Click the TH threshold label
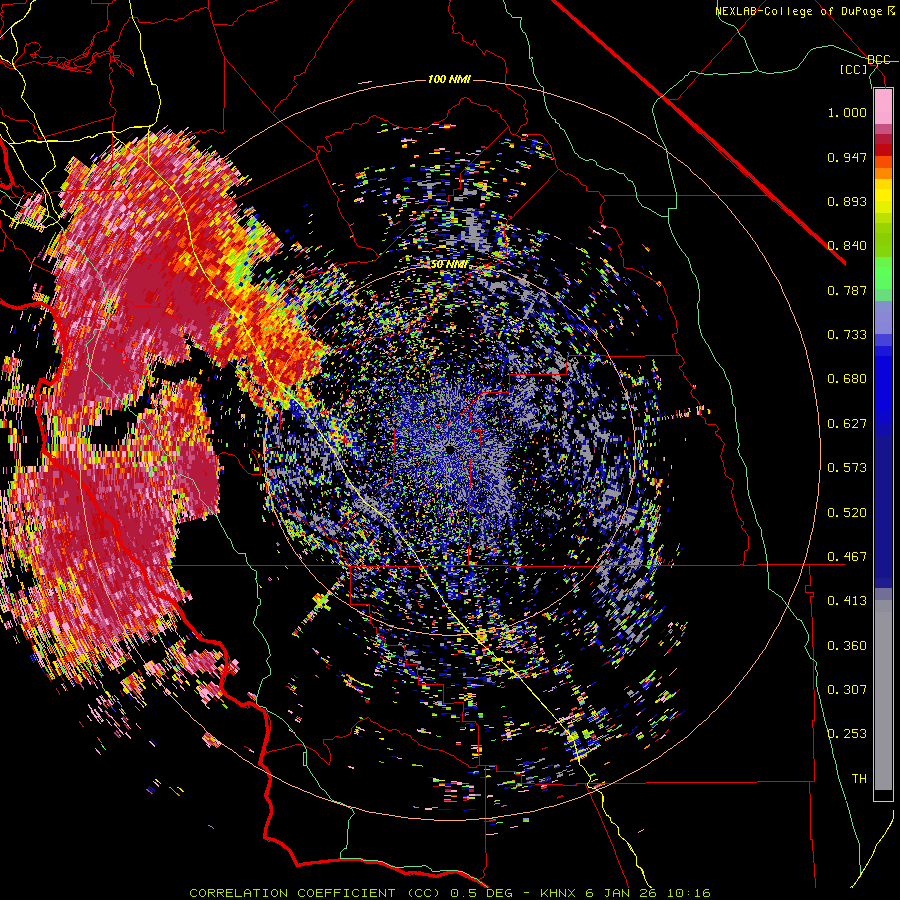Viewport: 900px width, 900px height. (859, 779)
